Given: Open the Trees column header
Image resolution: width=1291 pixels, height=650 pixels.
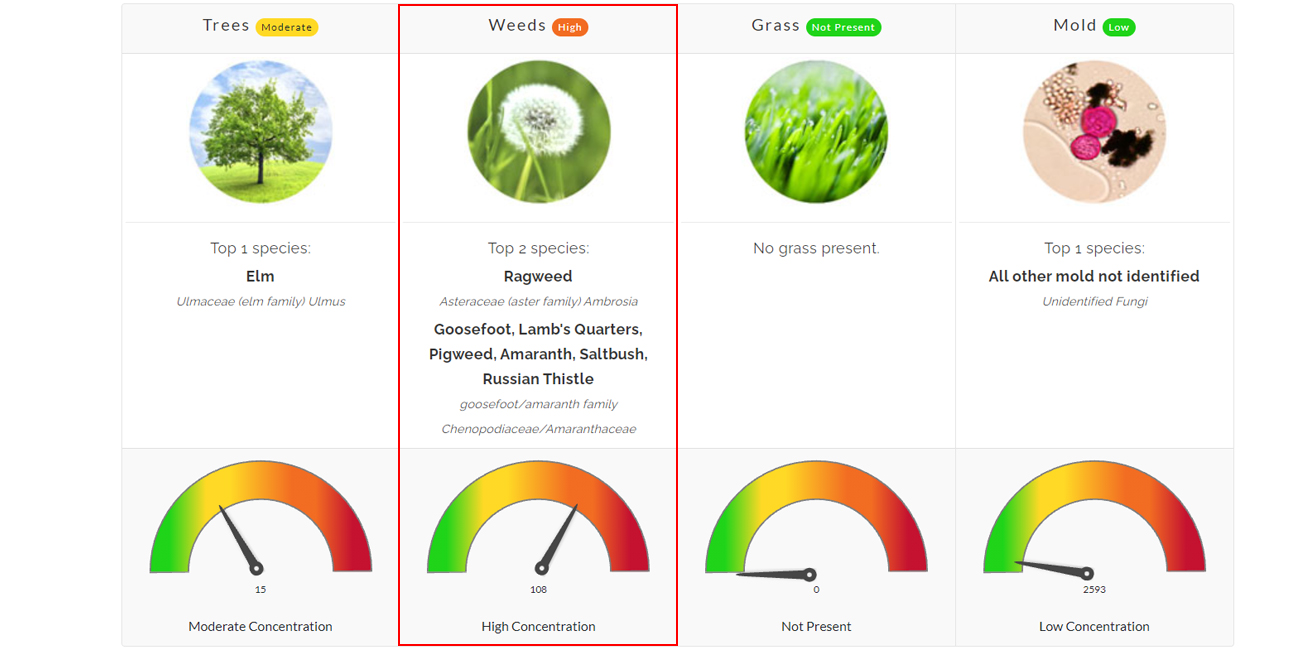Looking at the screenshot, I should [x=226, y=25].
